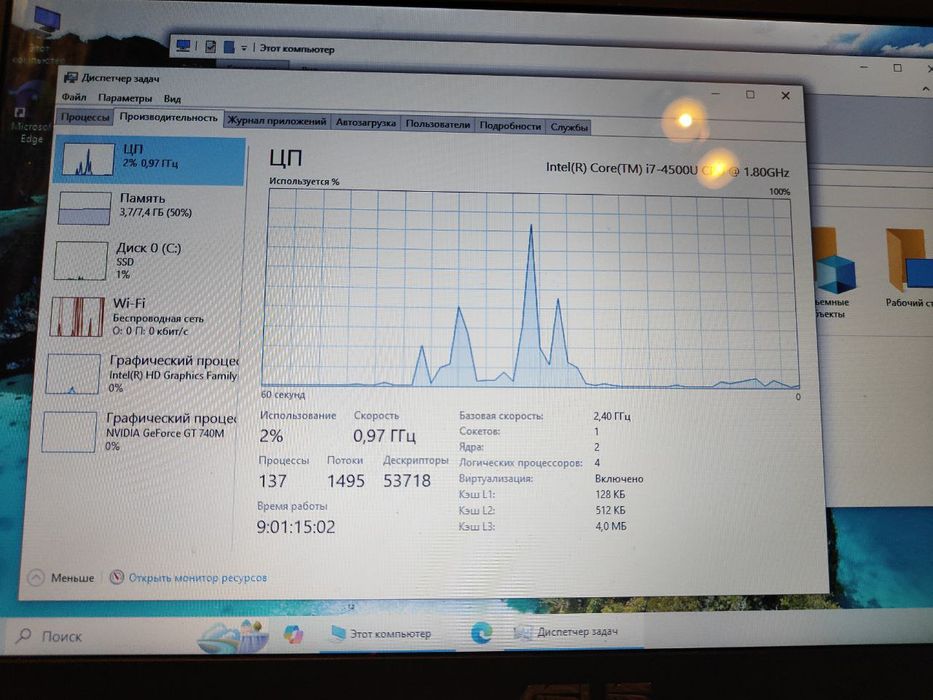Open the Память section in sidebar
Viewport: 933px width, 700px height.
click(x=149, y=207)
